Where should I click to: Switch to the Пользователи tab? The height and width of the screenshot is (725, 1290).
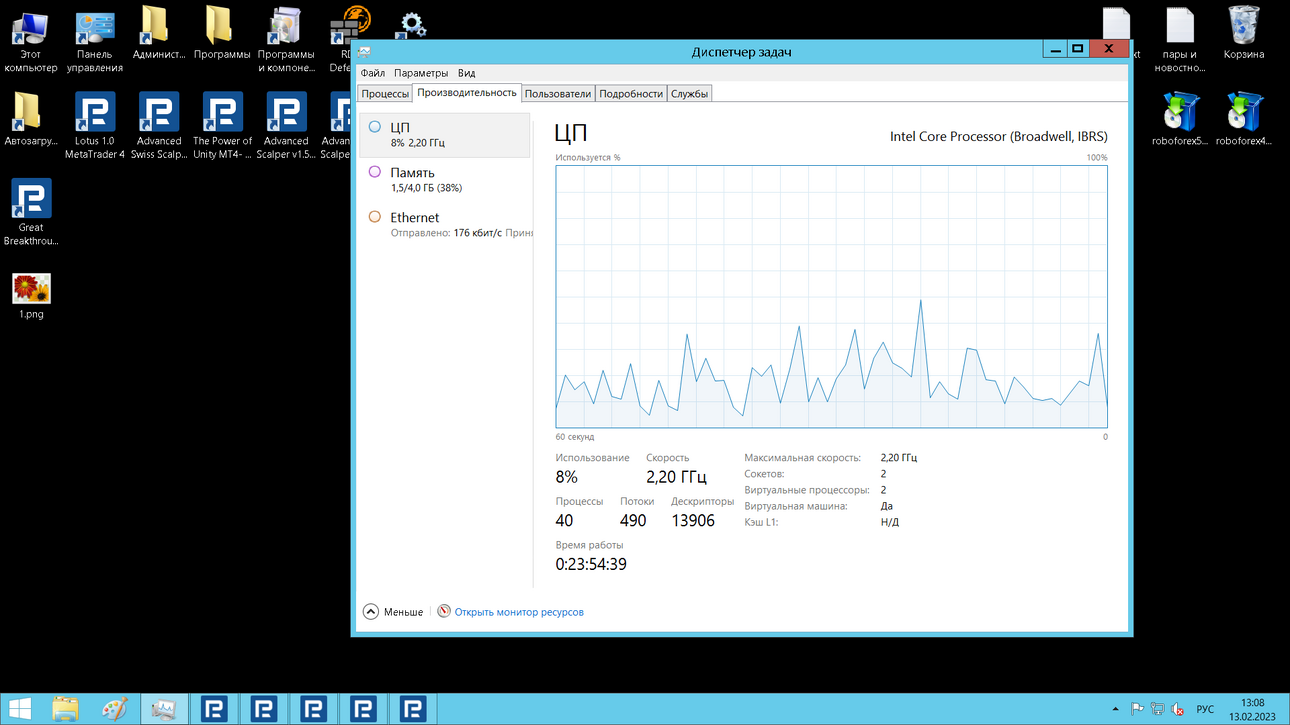[x=558, y=94]
